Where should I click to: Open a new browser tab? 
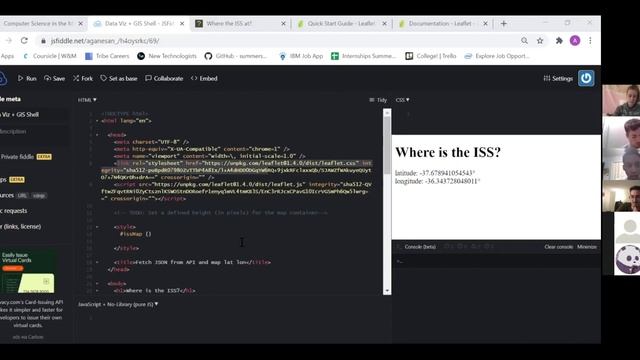pos(504,24)
